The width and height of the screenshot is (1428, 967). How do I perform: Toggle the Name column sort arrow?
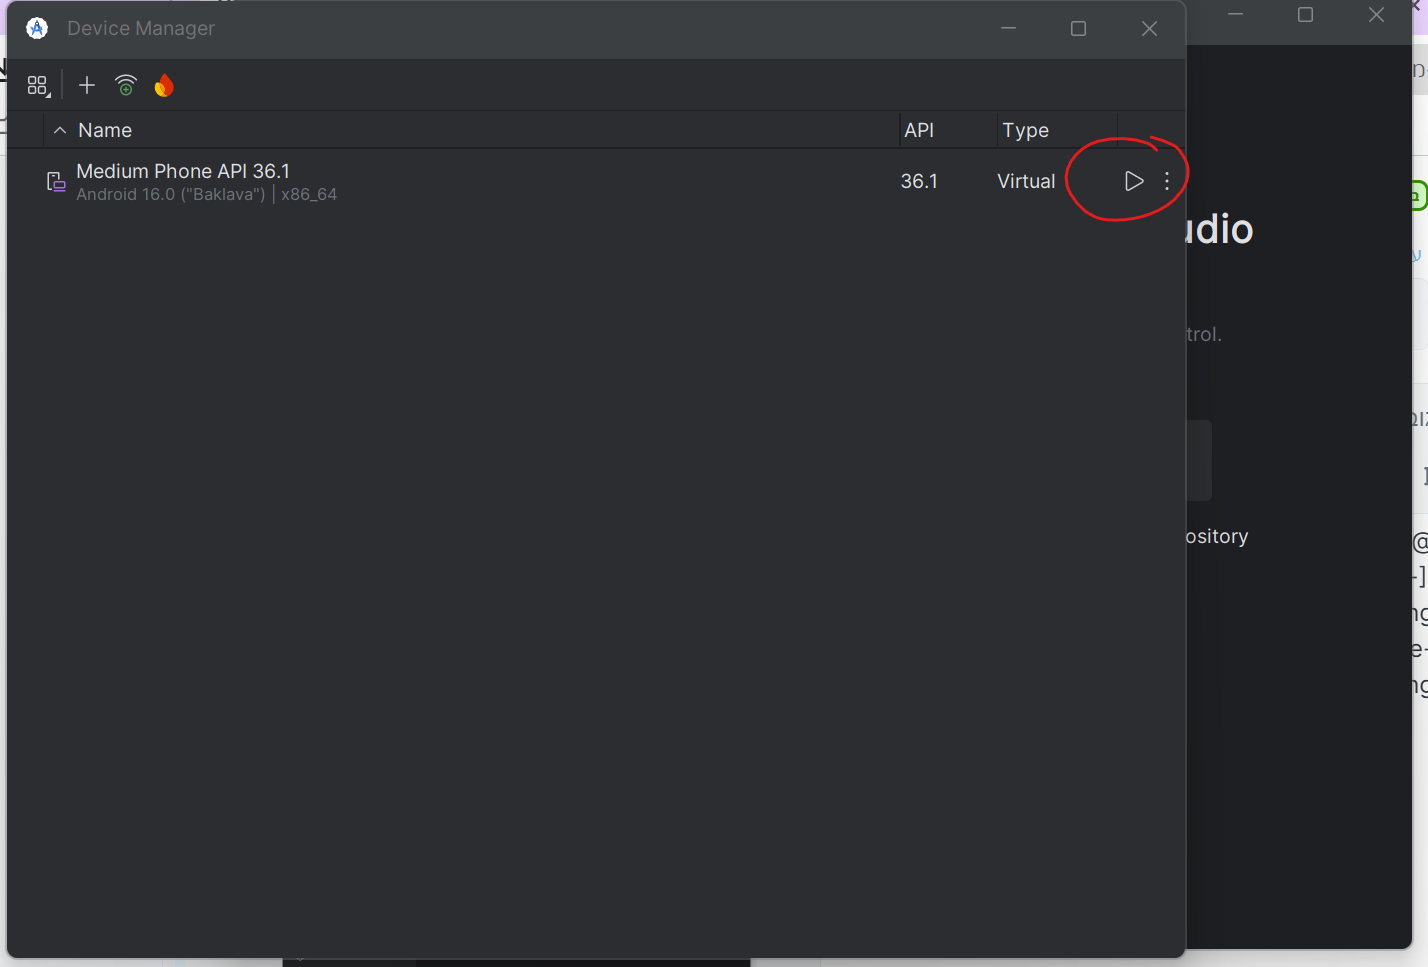(60, 130)
